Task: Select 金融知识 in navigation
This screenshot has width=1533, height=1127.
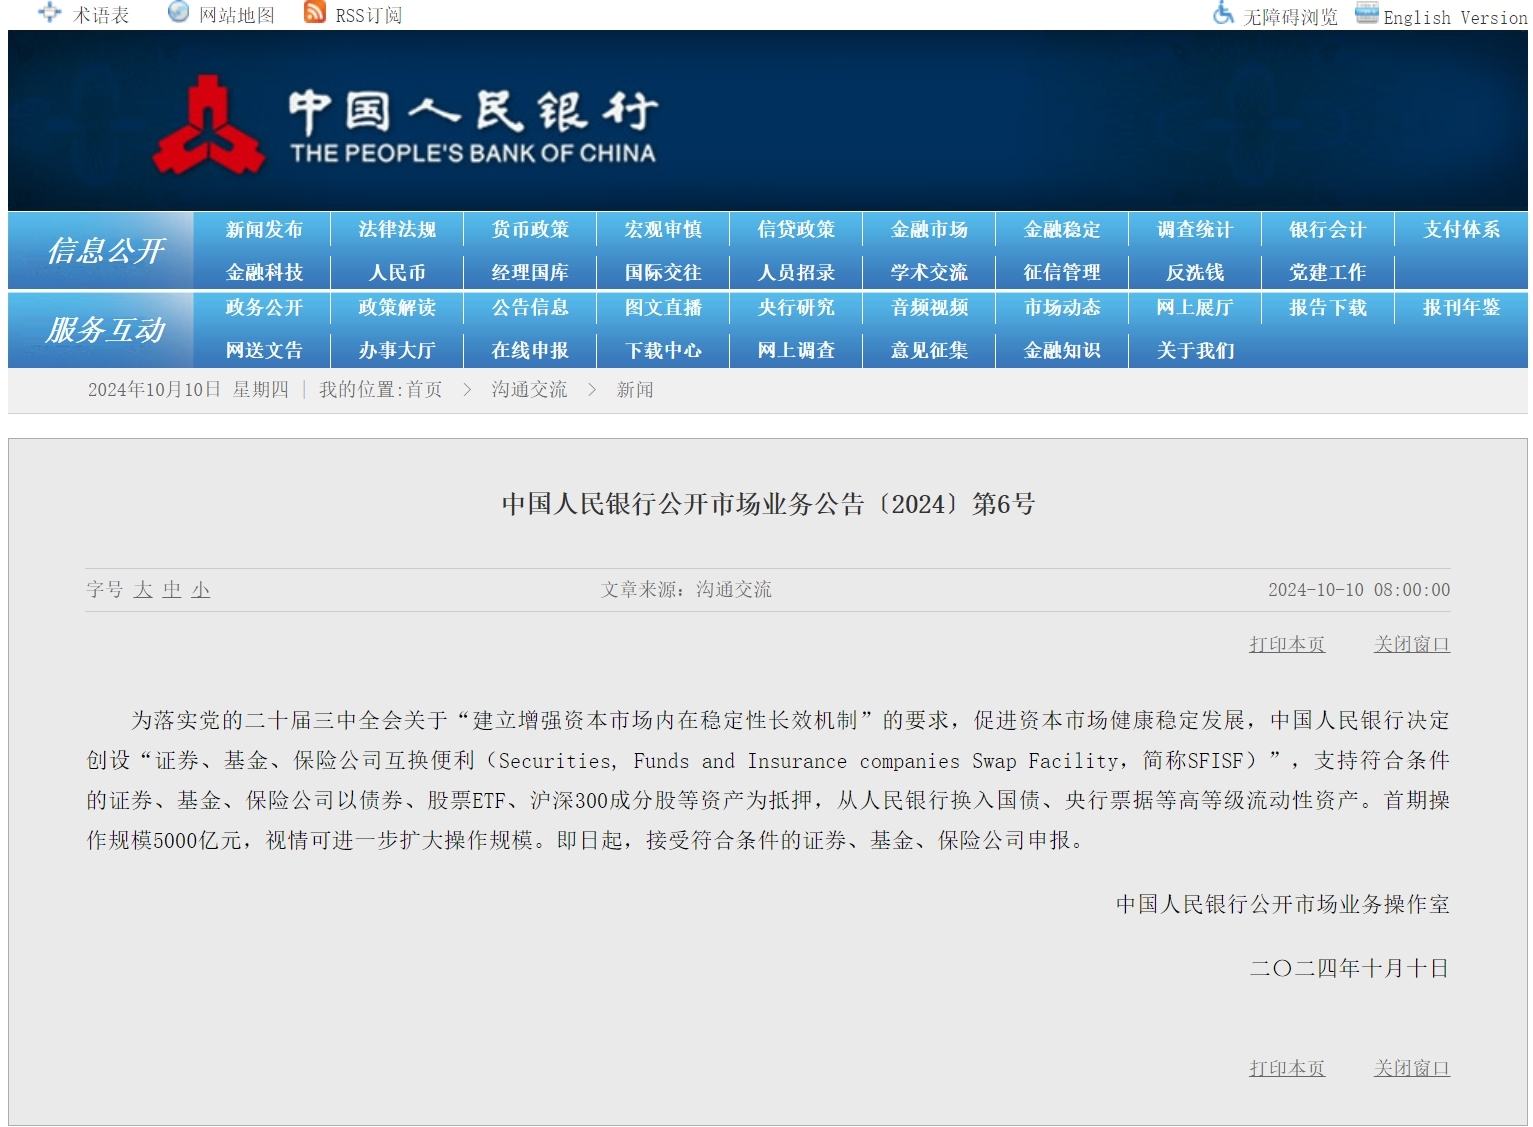Action: pos(1062,350)
